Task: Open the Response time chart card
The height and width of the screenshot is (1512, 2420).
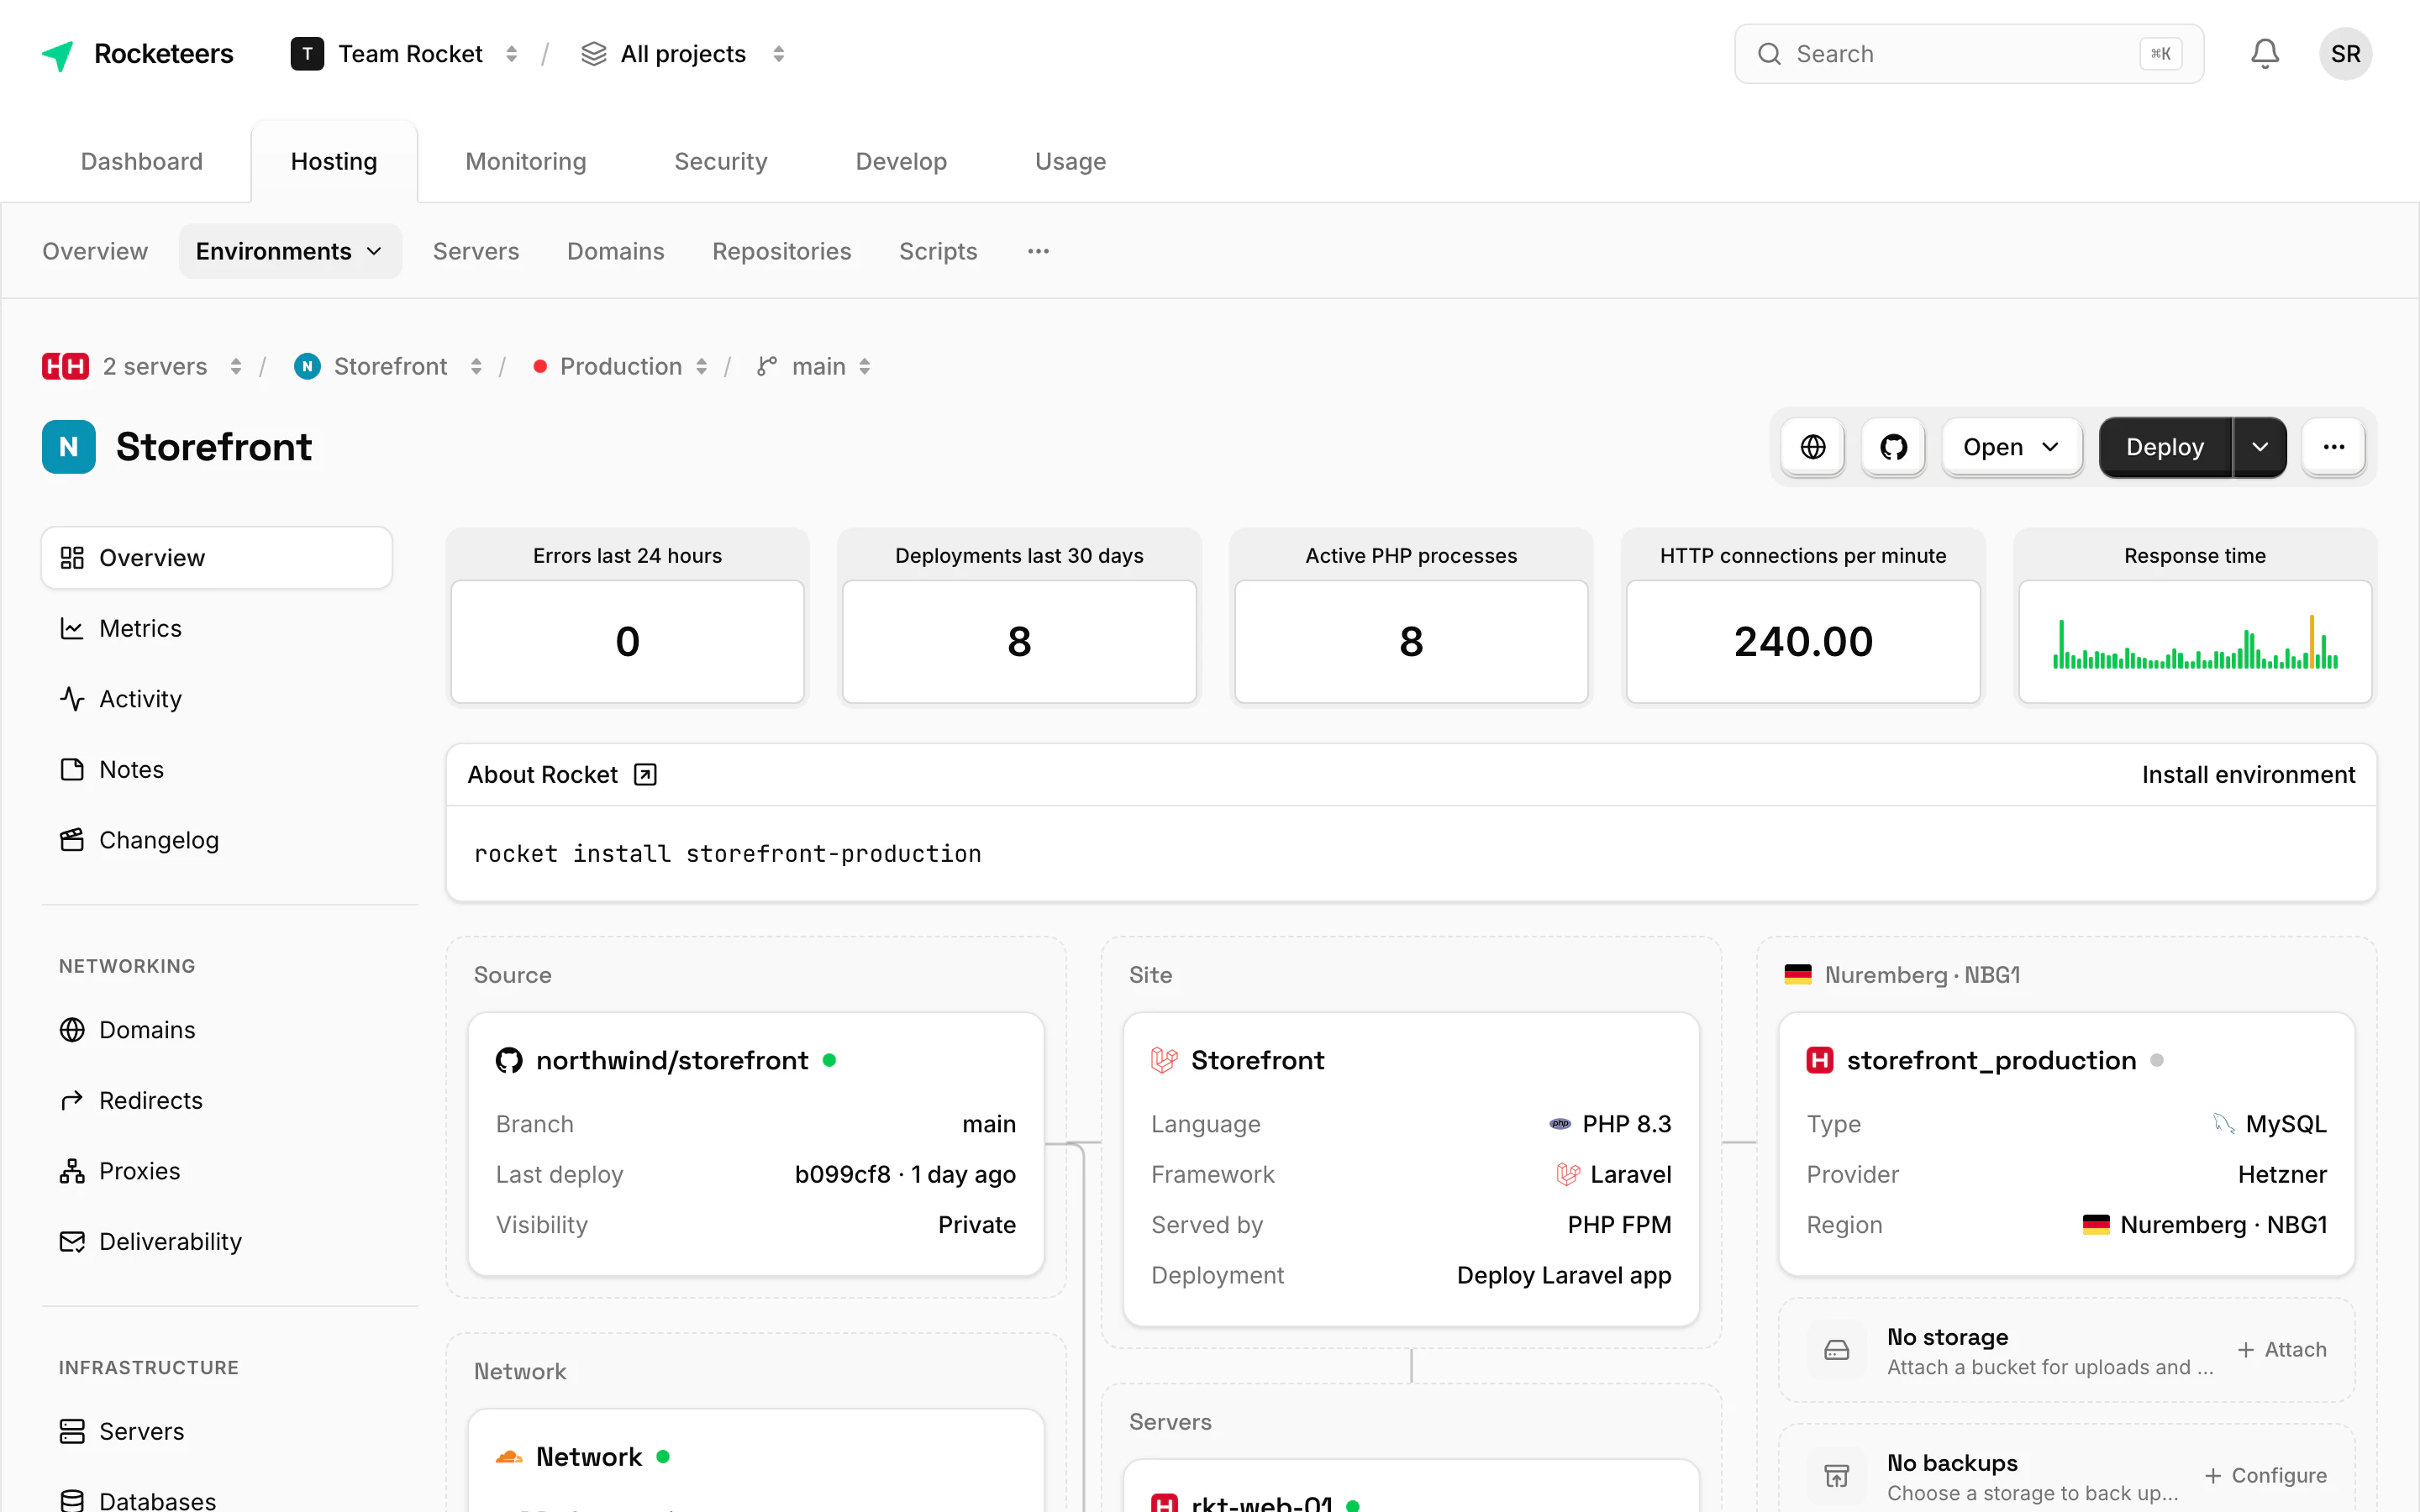Action: [2195, 641]
